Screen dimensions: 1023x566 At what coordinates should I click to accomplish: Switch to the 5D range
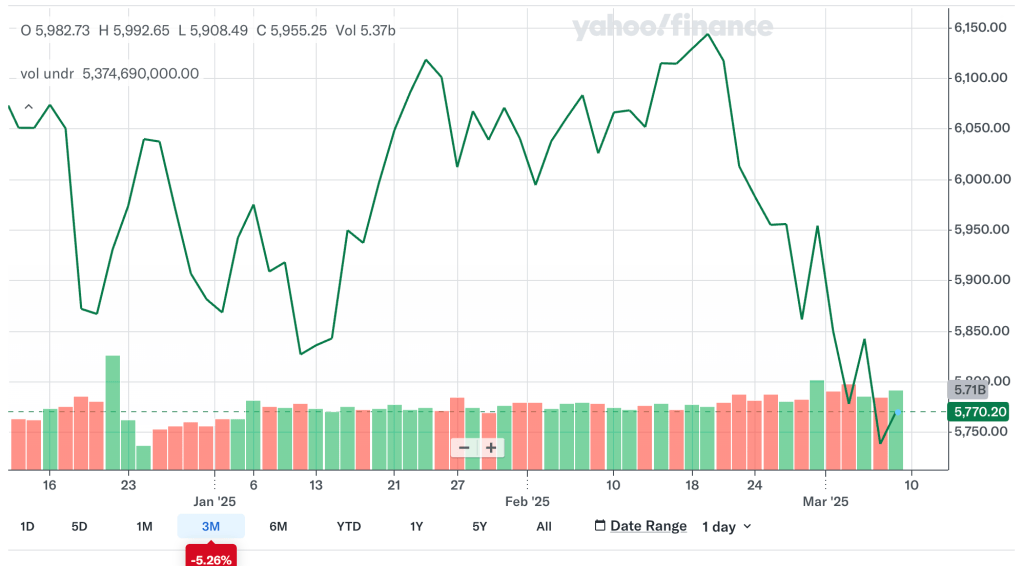pyautogui.click(x=79, y=526)
